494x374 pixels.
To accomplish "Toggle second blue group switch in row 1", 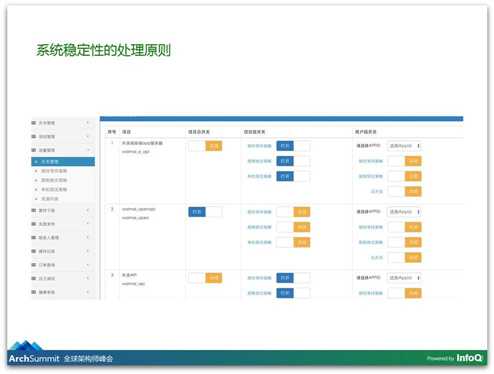I will click(293, 161).
